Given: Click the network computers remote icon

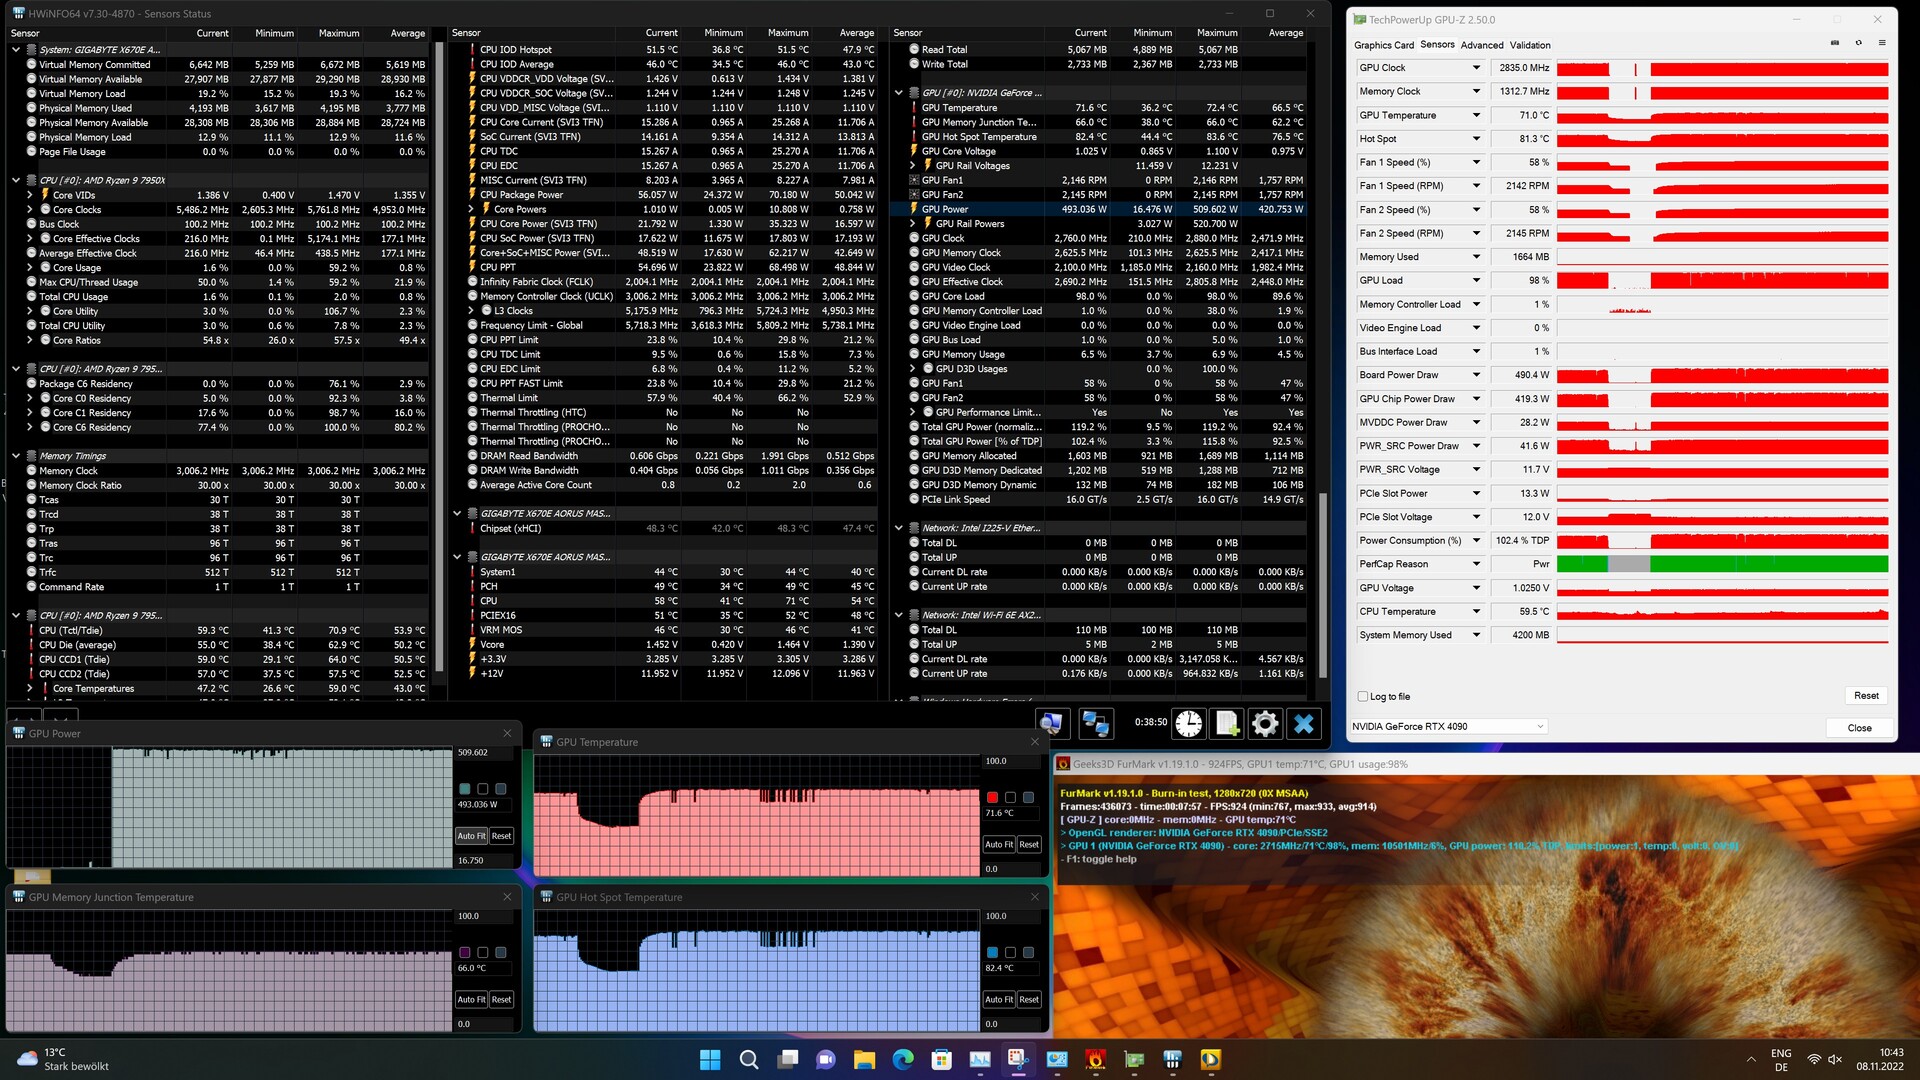Looking at the screenshot, I should 1095,724.
